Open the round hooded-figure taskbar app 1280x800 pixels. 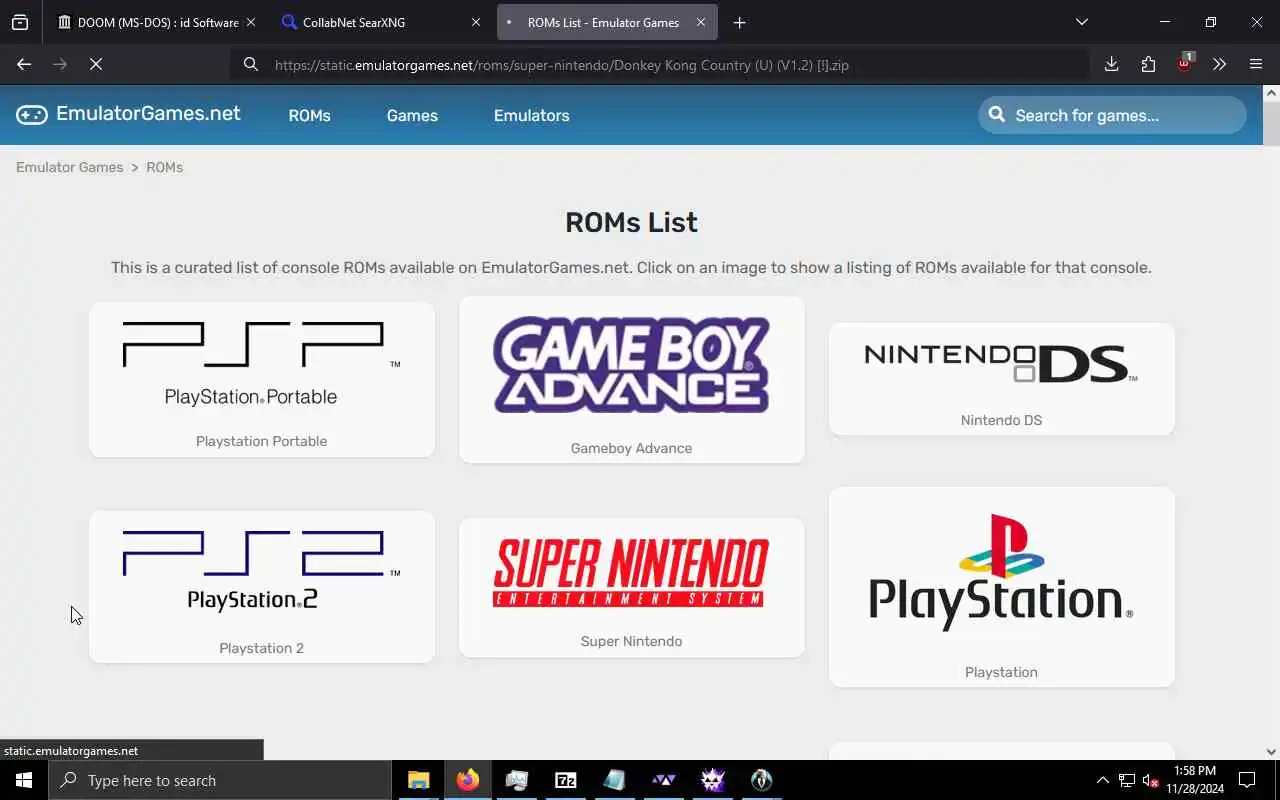(x=761, y=780)
